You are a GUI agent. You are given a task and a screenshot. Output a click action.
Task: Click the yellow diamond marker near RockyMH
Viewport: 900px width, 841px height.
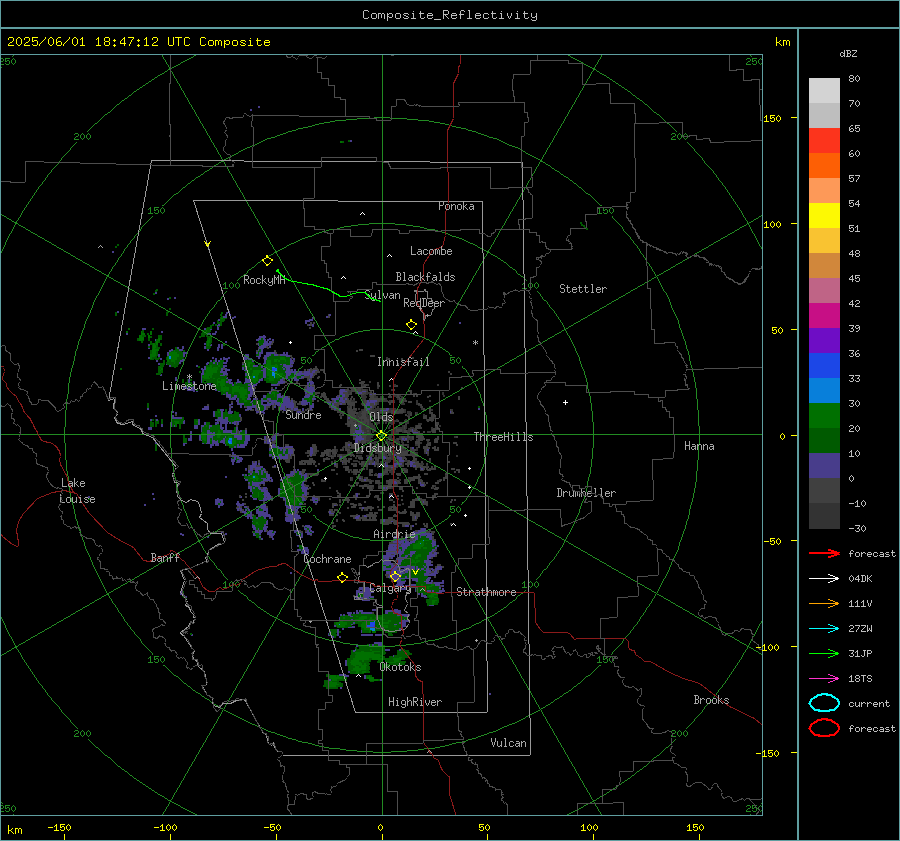267,261
